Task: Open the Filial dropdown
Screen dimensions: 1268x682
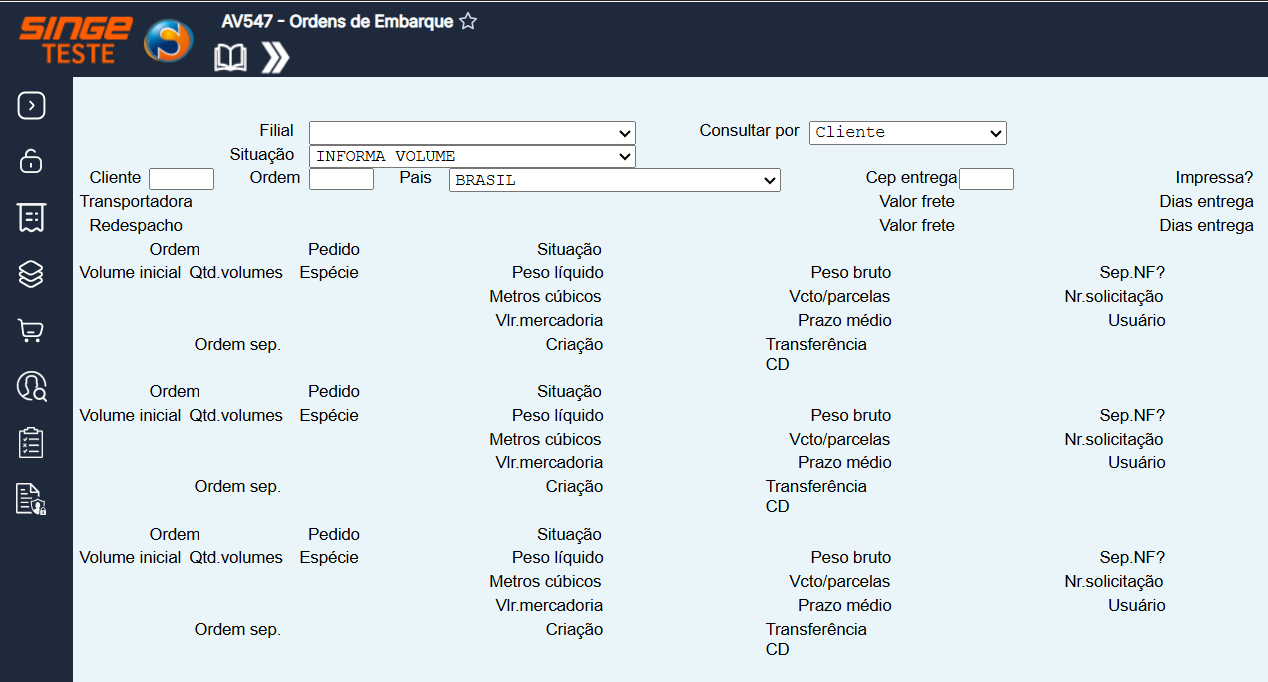Action: pyautogui.click(x=472, y=133)
